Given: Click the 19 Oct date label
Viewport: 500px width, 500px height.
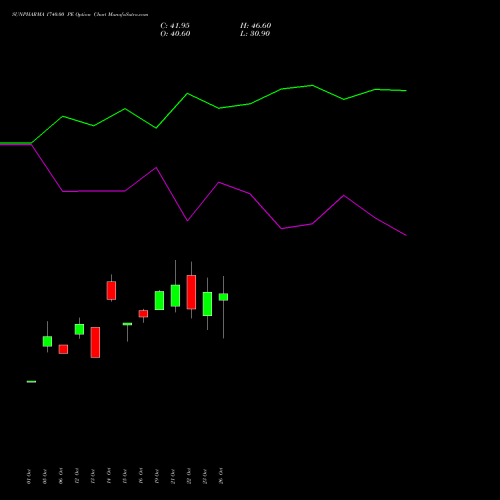Looking at the screenshot, I should [157, 476].
